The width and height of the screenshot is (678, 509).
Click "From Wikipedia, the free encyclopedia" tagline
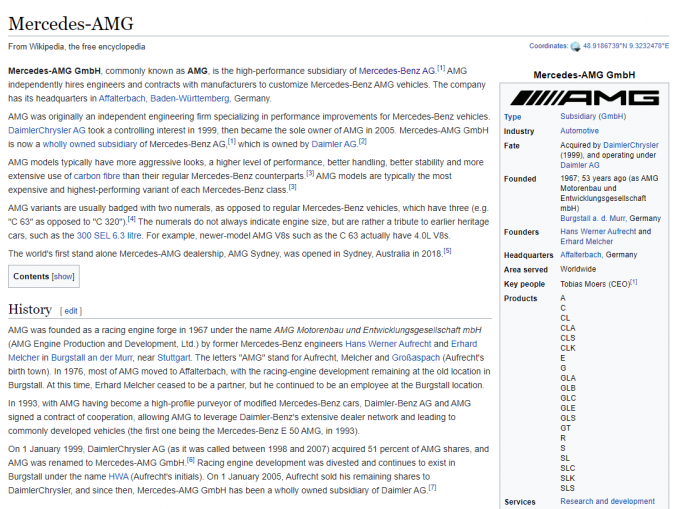point(77,47)
